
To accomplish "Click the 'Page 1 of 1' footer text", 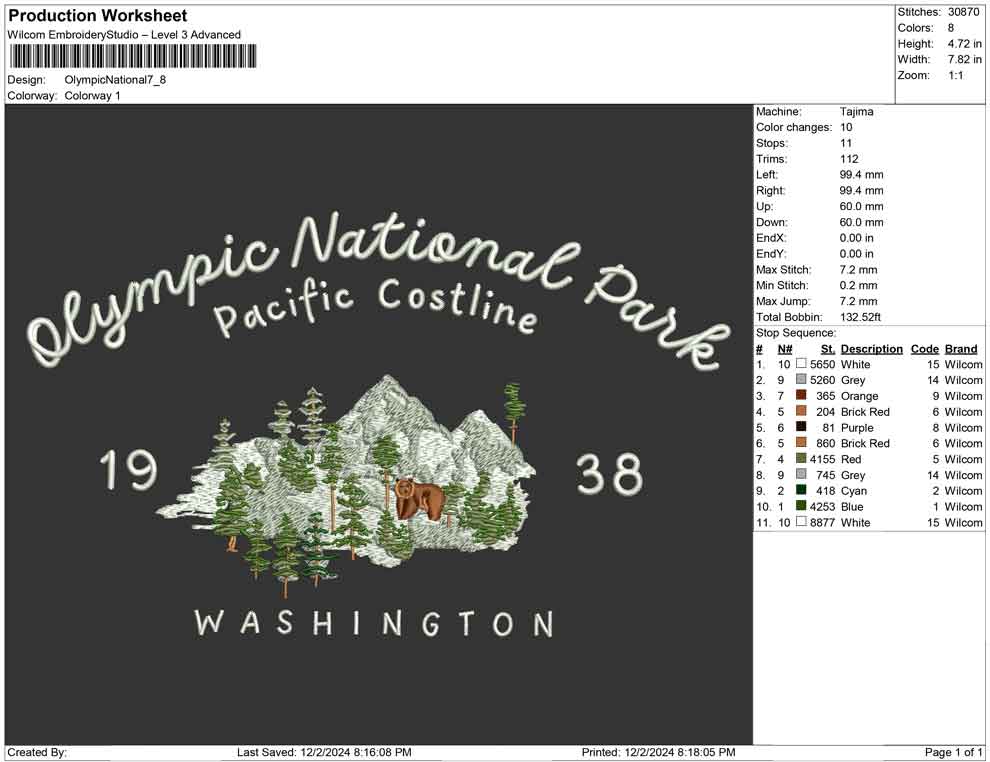I will (953, 752).
